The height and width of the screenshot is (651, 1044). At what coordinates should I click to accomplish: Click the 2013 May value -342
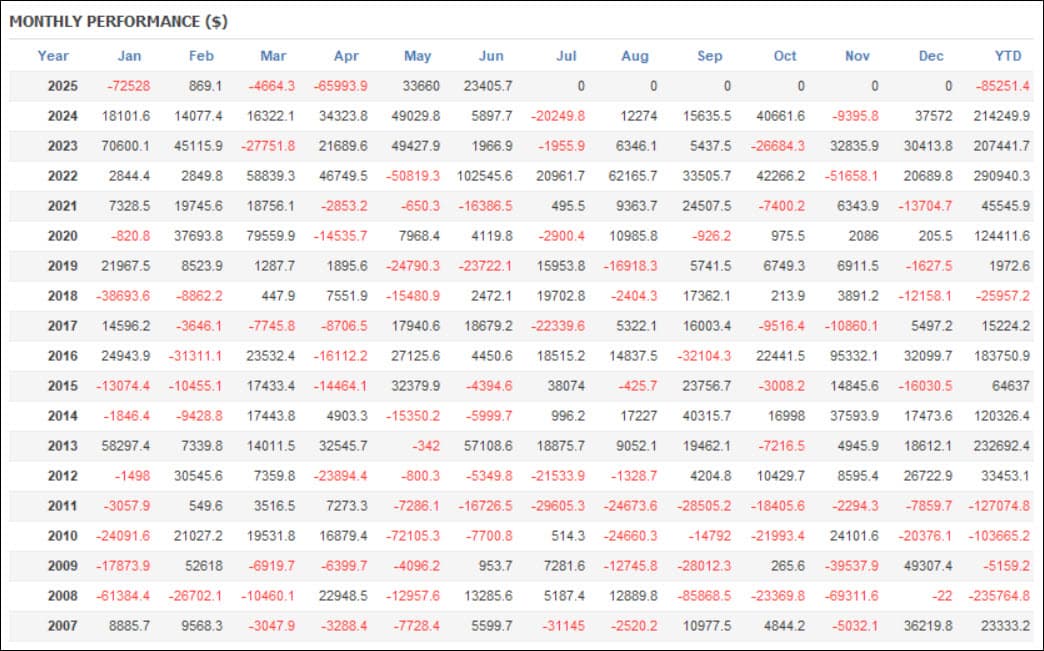tap(426, 445)
